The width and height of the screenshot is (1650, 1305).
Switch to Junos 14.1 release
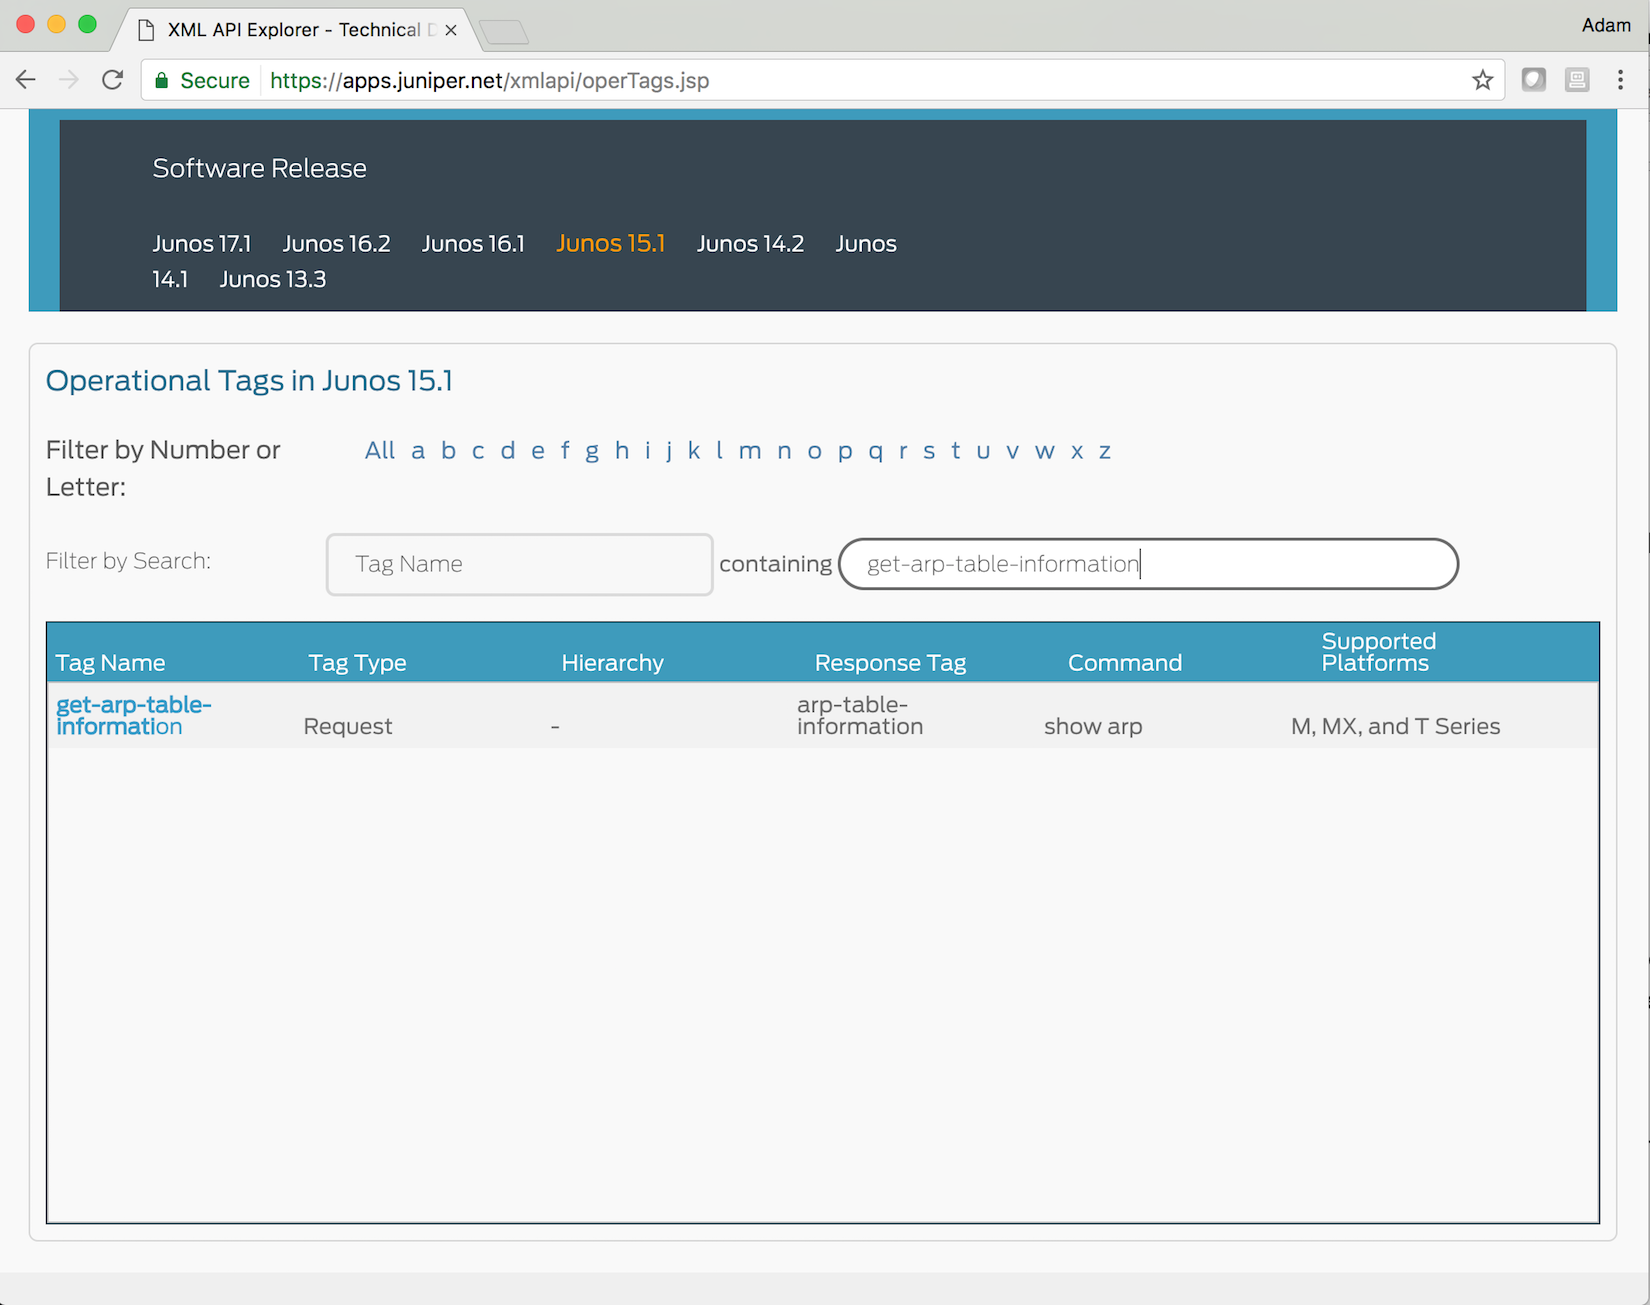pos(170,279)
